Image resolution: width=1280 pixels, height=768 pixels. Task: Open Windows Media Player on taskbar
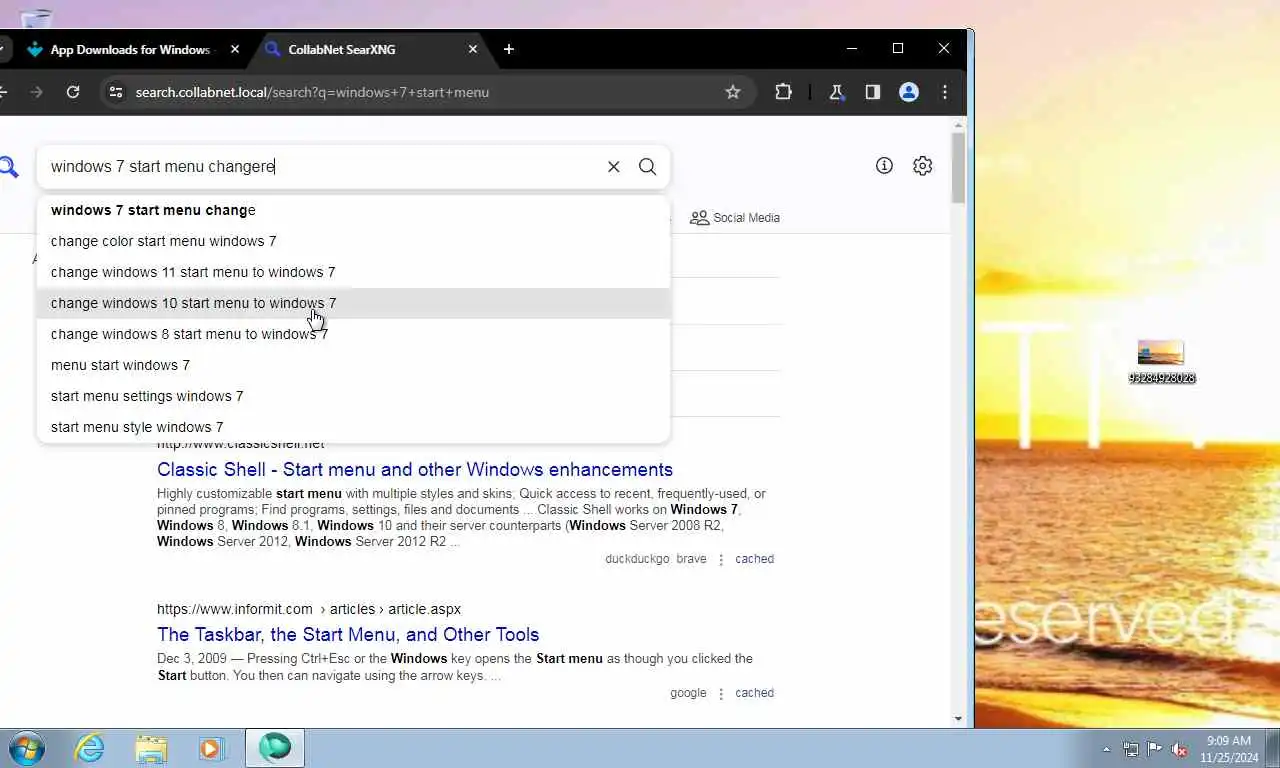tap(212, 748)
